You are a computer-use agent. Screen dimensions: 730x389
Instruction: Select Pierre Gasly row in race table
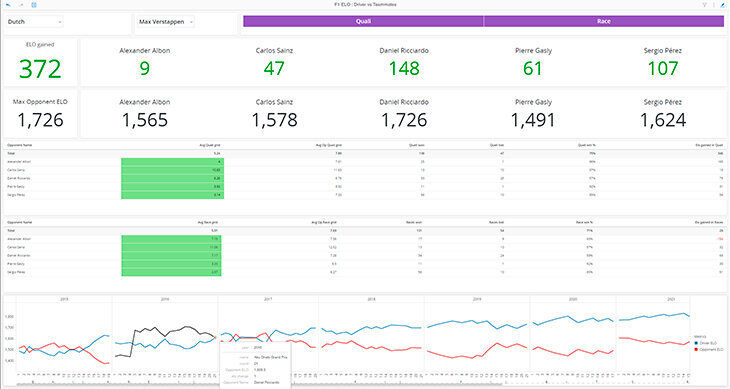click(x=365, y=264)
